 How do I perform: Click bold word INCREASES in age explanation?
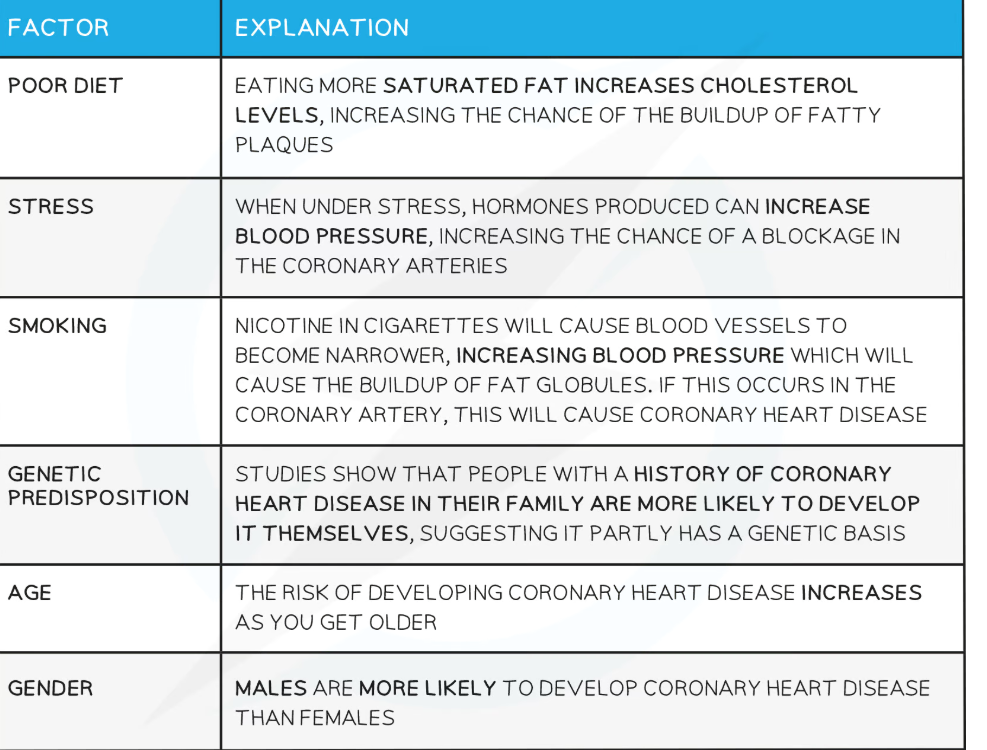click(860, 592)
